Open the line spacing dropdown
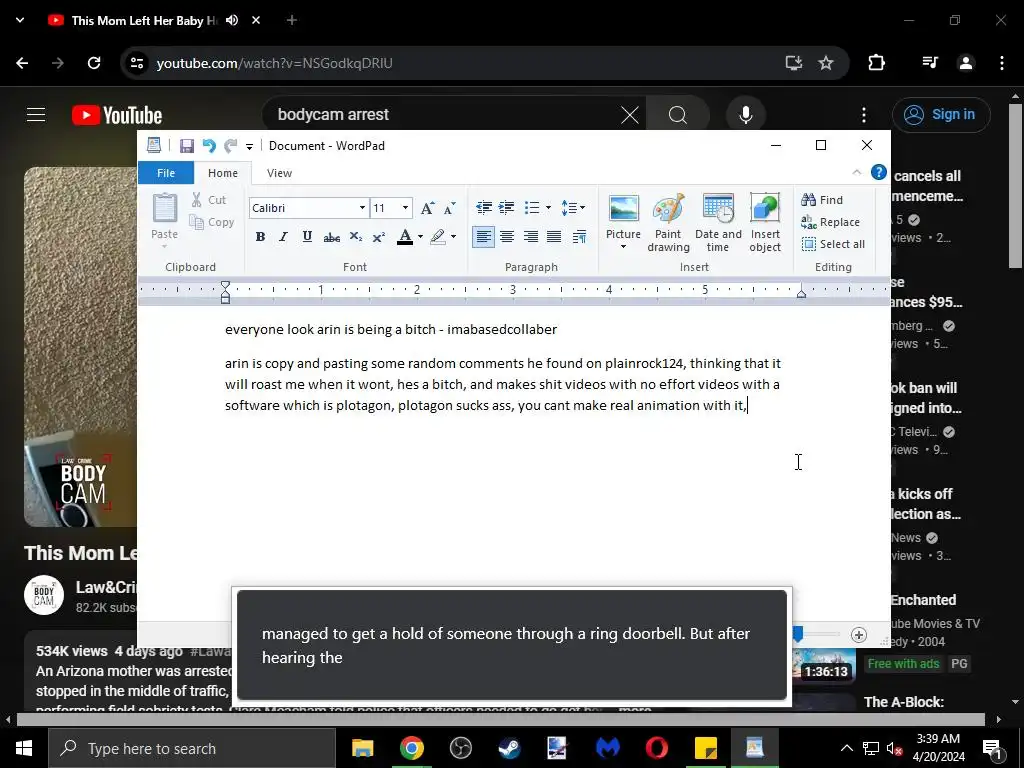This screenshot has width=1024, height=768. [x=573, y=208]
